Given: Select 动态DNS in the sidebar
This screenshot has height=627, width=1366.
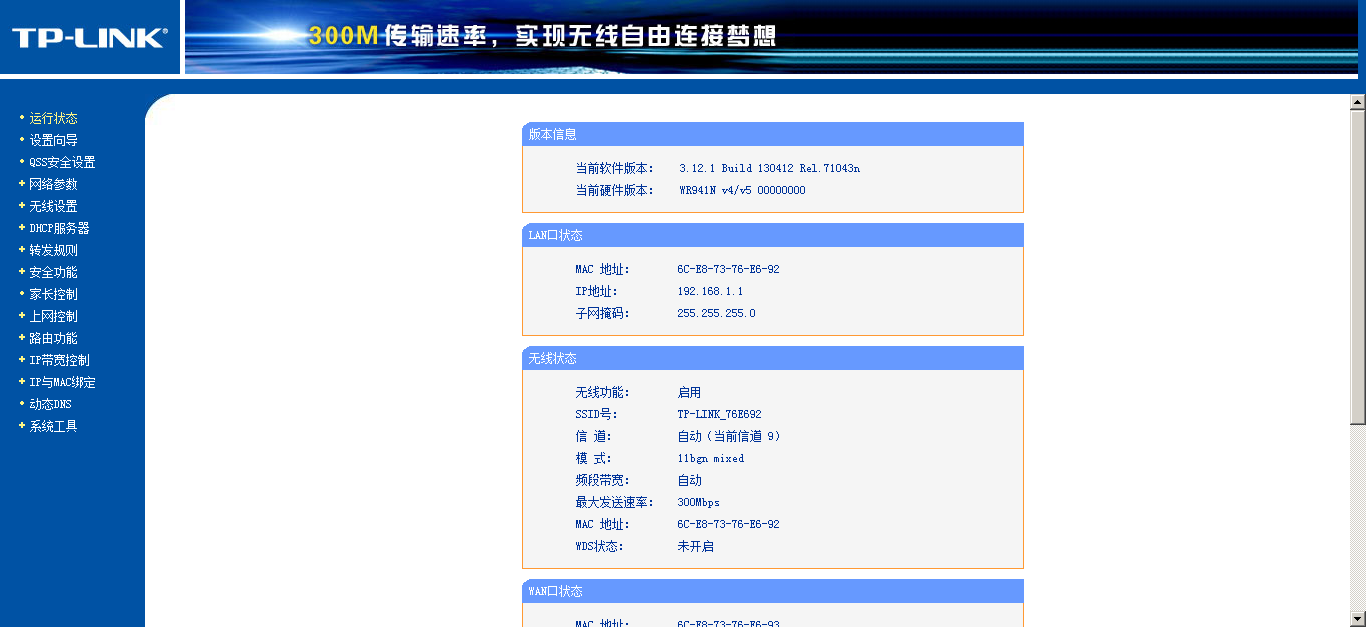Looking at the screenshot, I should [x=50, y=404].
